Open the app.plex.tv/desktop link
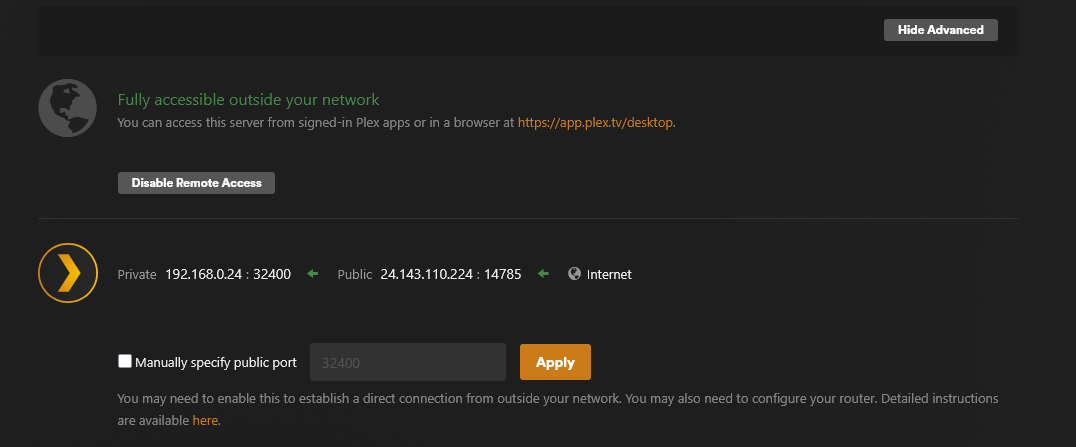This screenshot has width=1076, height=447. coord(596,123)
